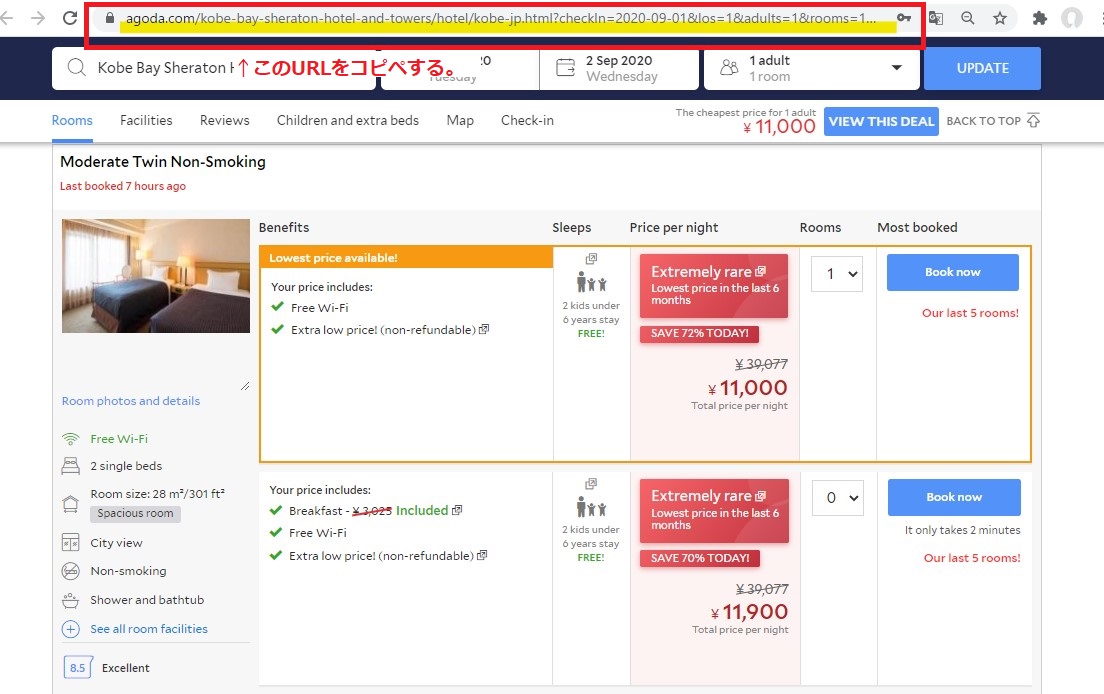
Task: Open Rooms quantity dropdown showing 1
Action: (x=837, y=273)
